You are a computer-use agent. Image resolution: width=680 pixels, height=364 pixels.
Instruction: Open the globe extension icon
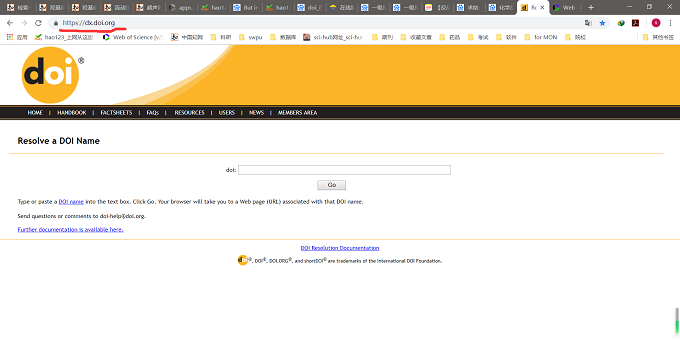pyautogui.click(x=621, y=23)
